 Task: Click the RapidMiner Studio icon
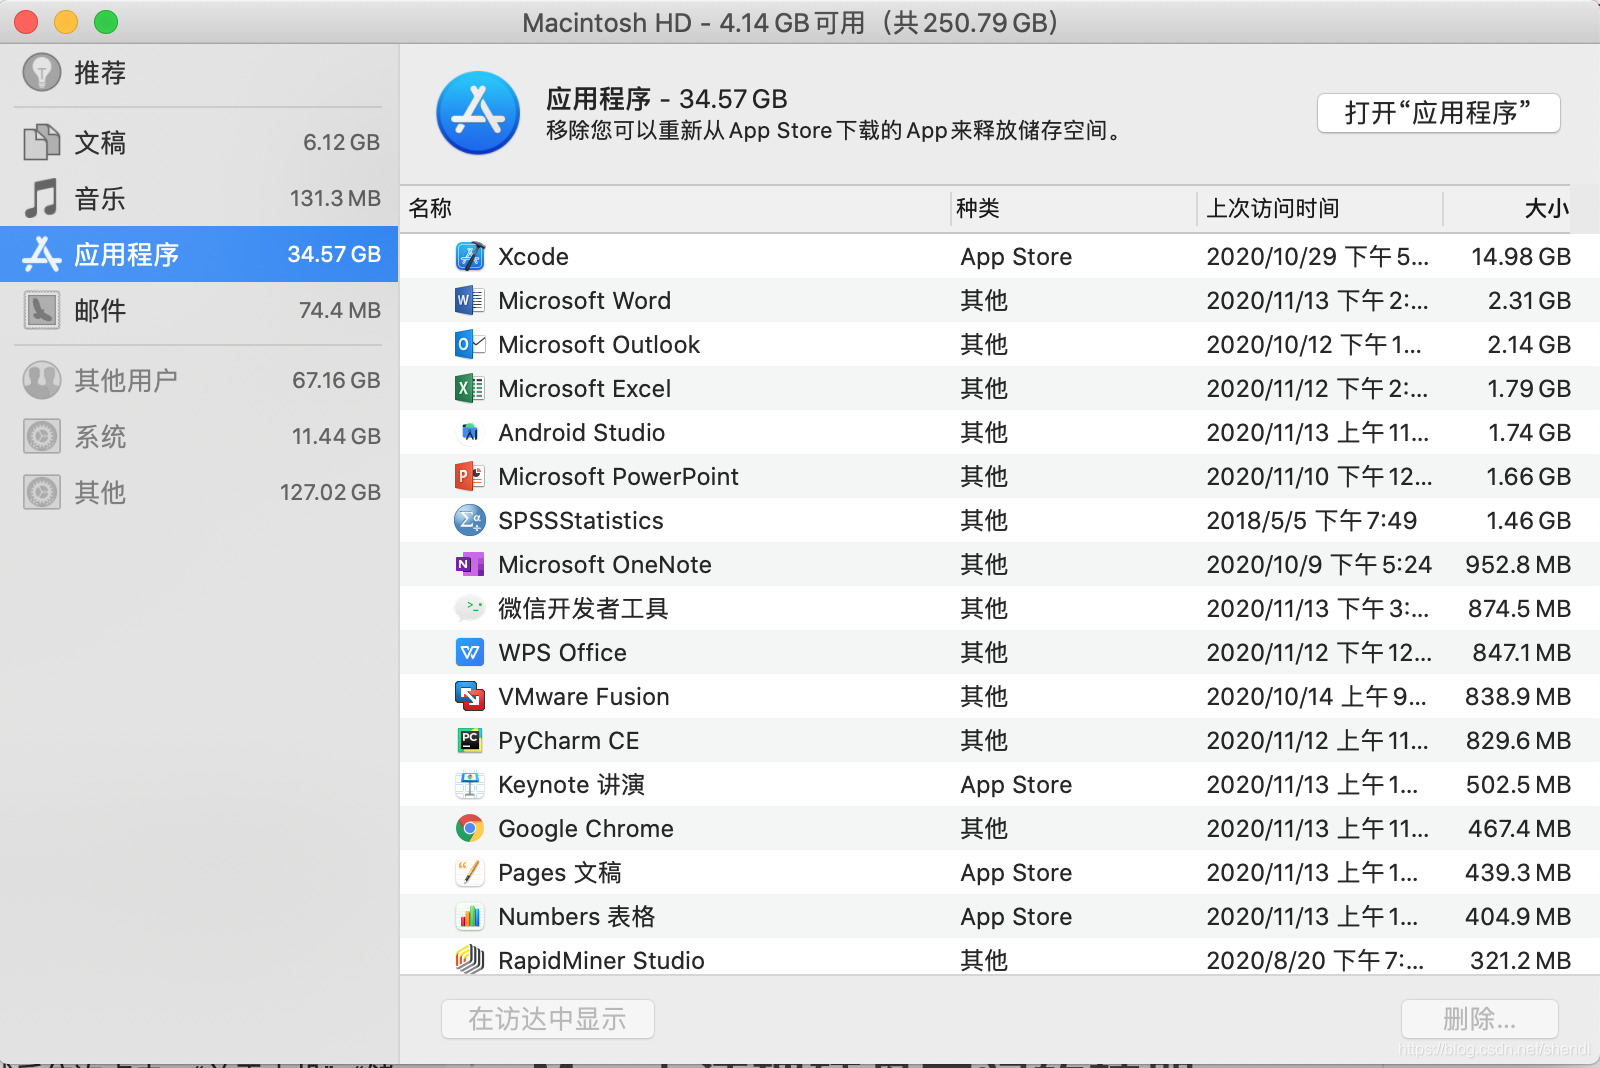pos(470,960)
